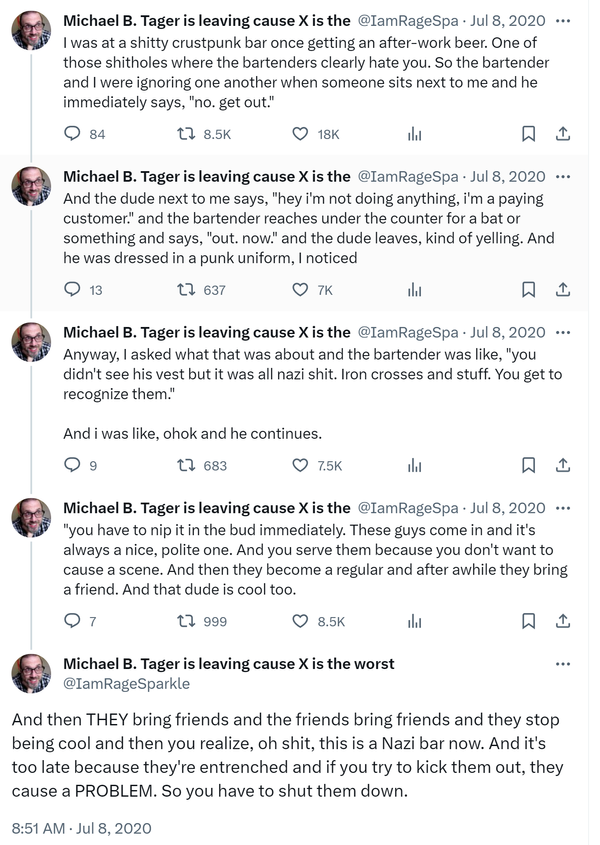
Task: View analytics of the first tweet
Action: [x=414, y=134]
